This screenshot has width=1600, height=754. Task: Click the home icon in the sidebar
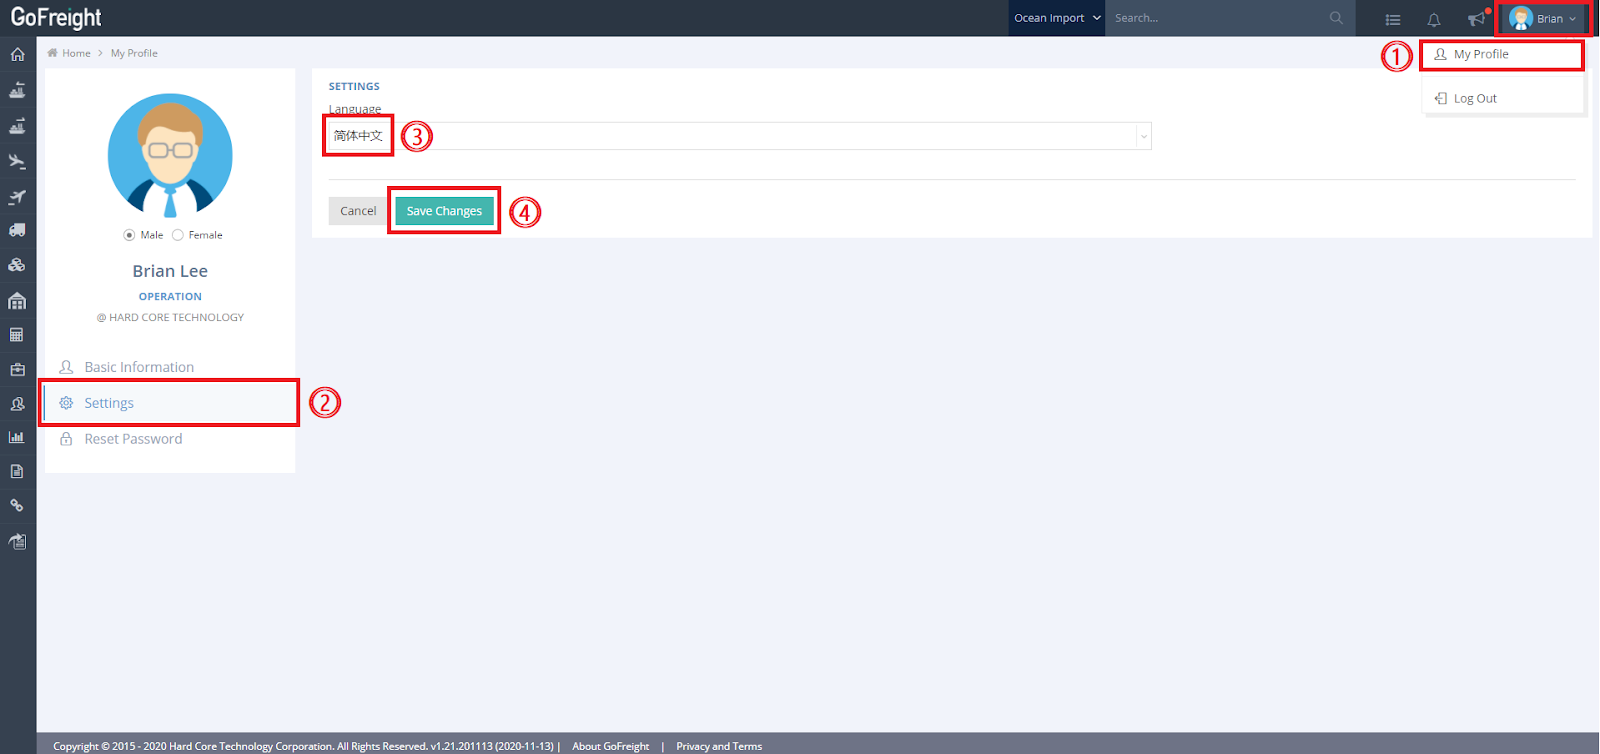click(17, 54)
